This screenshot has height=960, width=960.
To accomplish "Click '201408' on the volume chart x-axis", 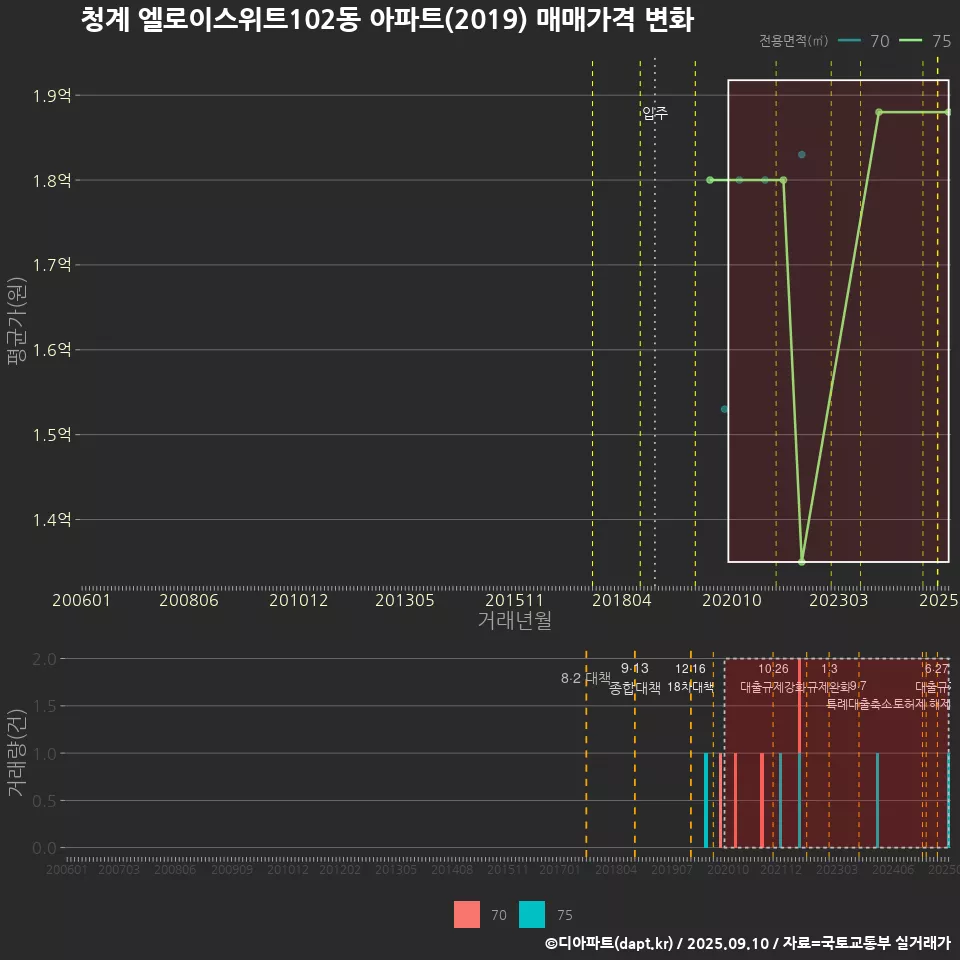I will click(x=452, y=869).
